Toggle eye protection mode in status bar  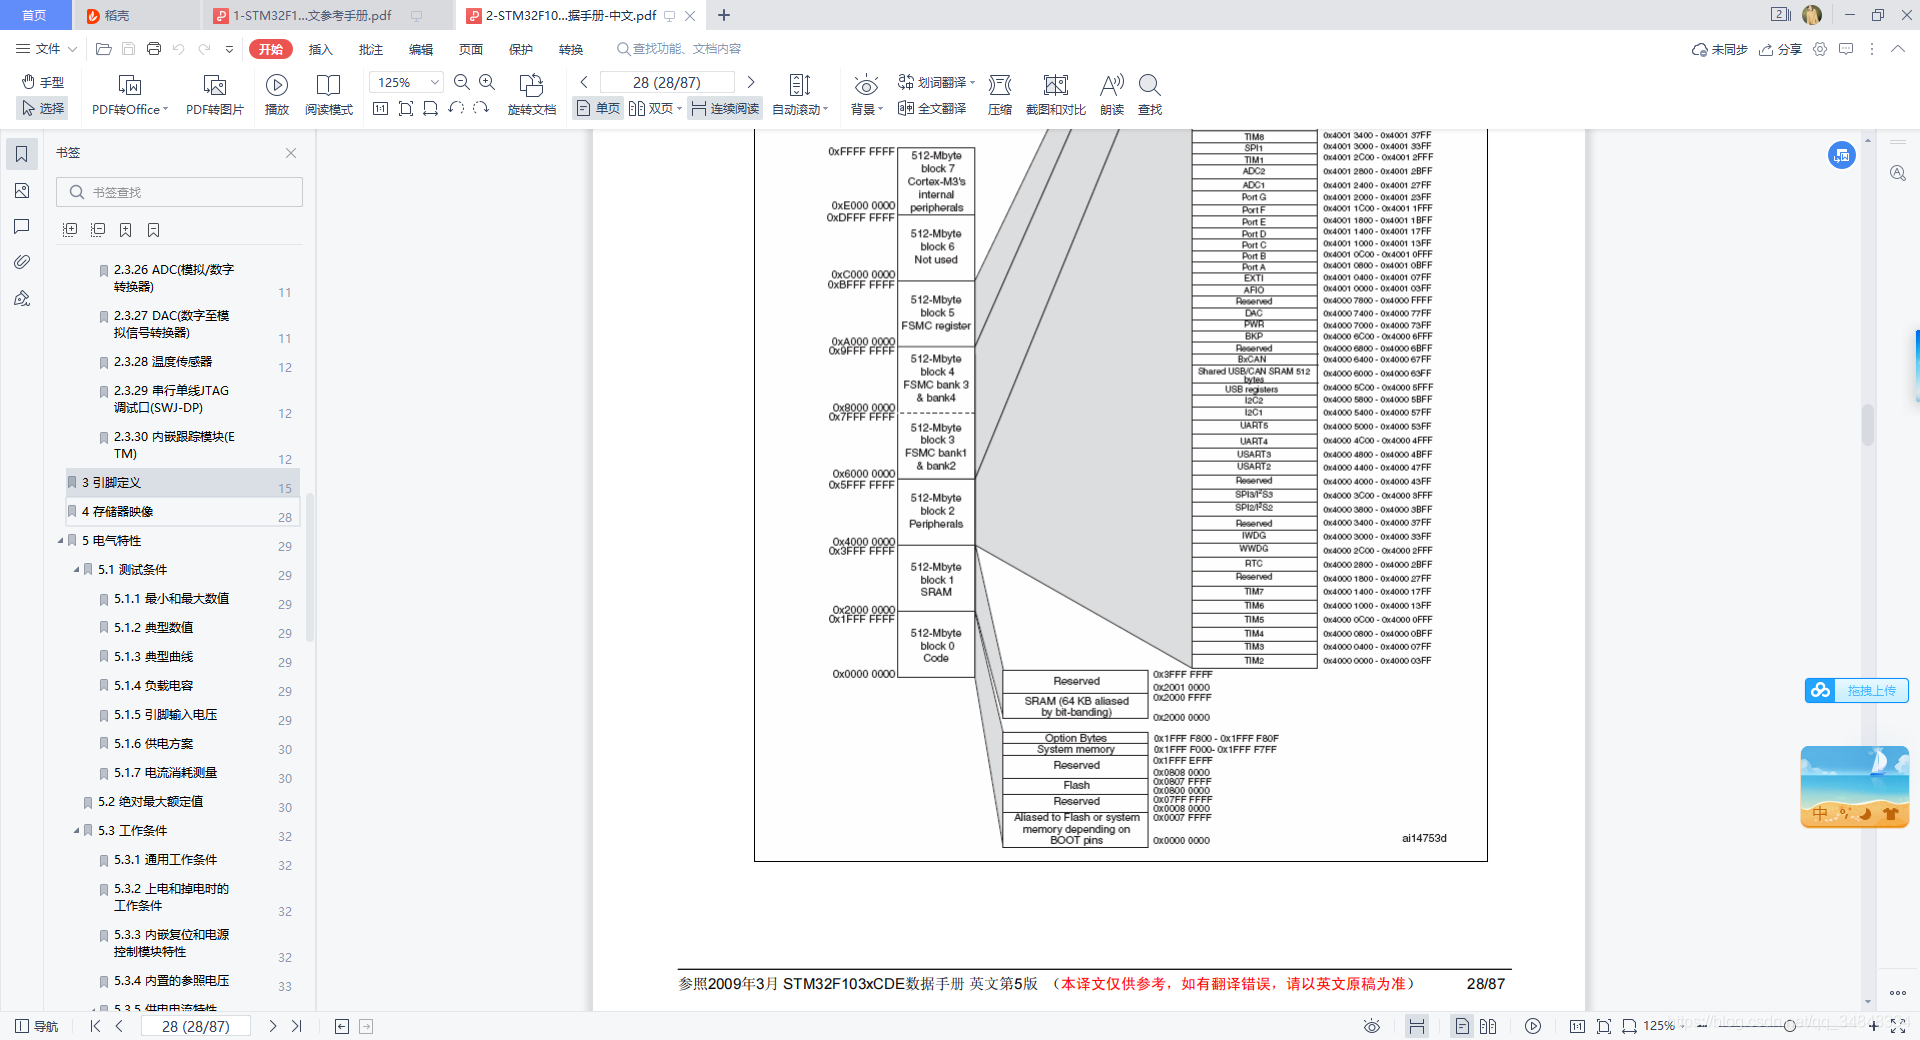(1372, 1026)
